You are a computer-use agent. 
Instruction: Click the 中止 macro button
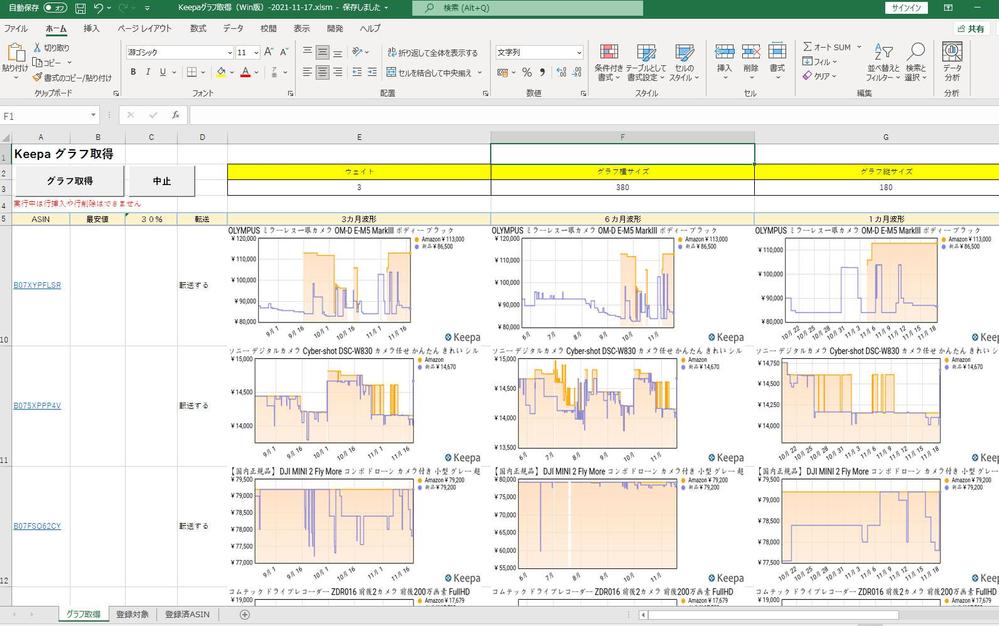click(162, 181)
